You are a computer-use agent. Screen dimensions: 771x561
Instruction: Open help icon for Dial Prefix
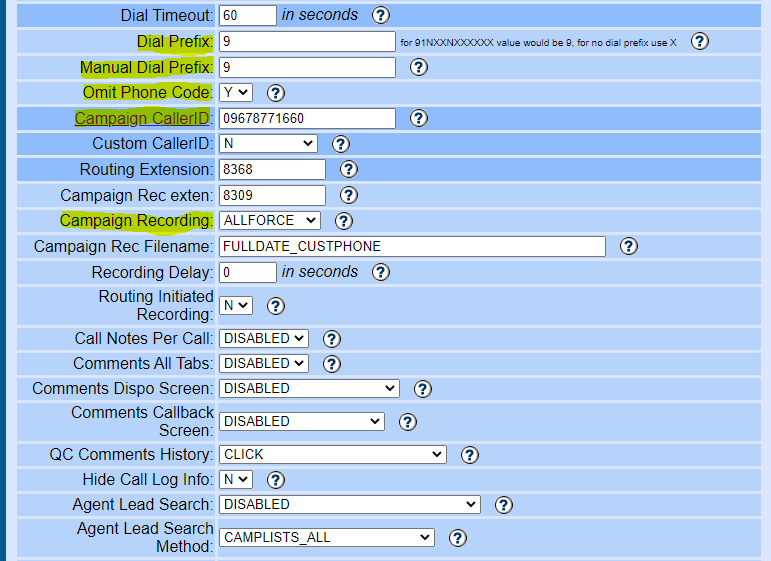coord(700,41)
